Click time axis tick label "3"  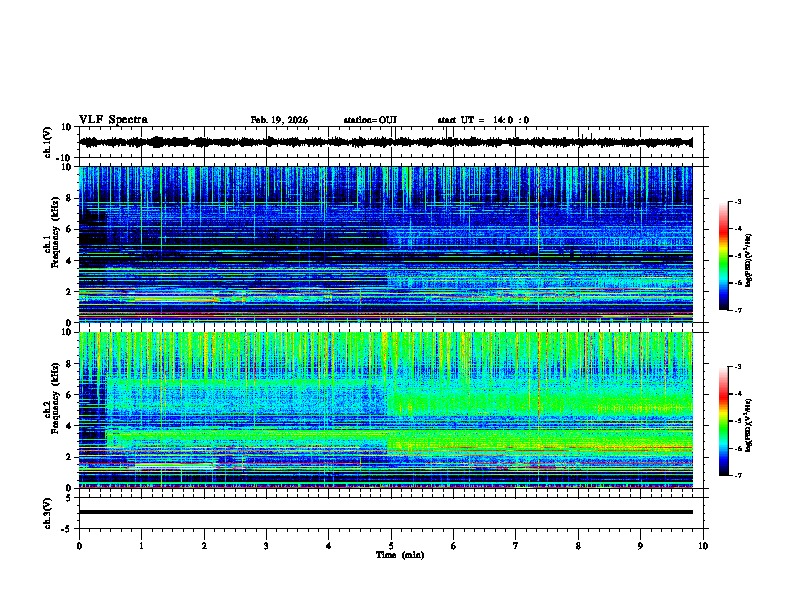(266, 546)
